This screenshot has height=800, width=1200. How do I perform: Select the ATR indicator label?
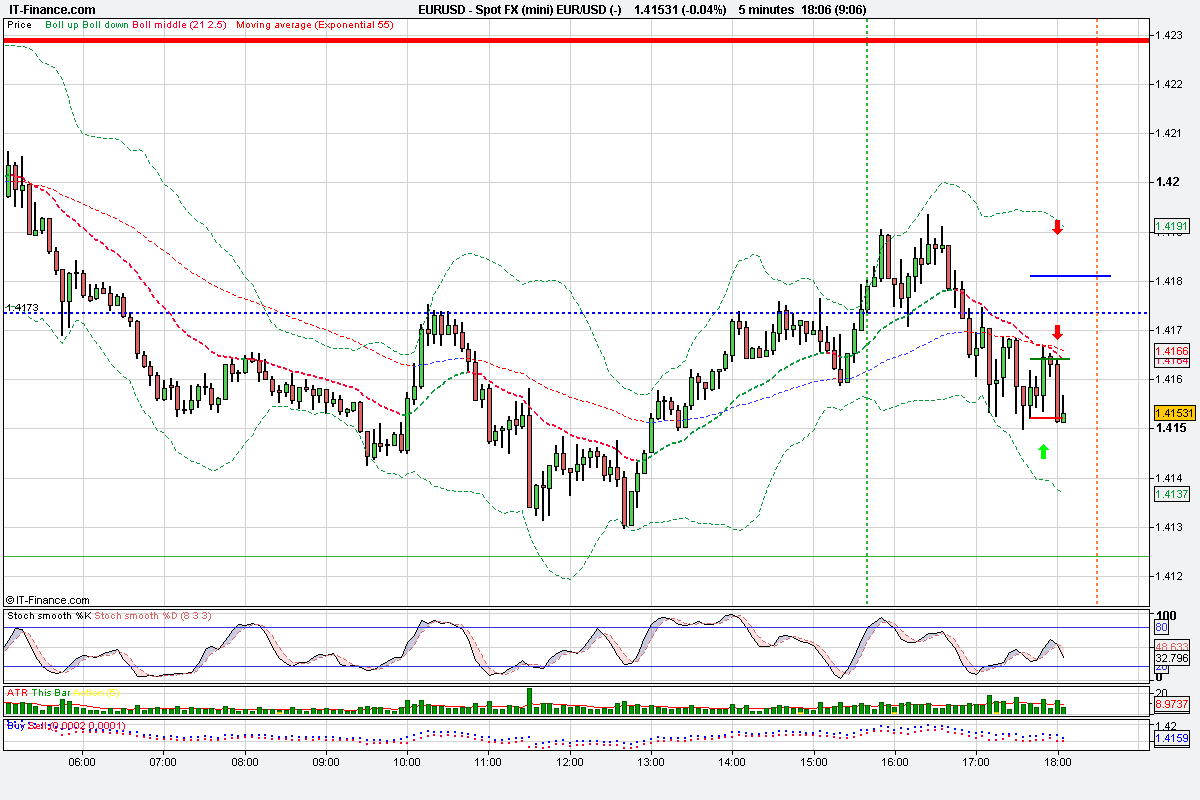click(17, 692)
